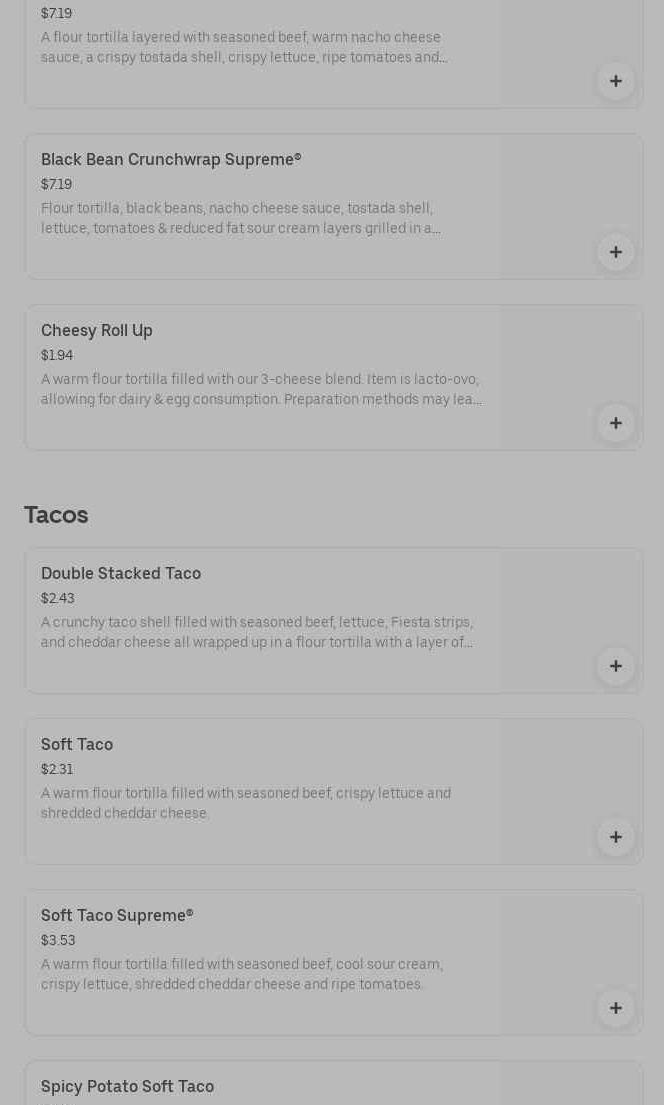Click the $1.94 price of Cheesy Roll Up
Screen dimensions: 664x1105
[x=57, y=356]
